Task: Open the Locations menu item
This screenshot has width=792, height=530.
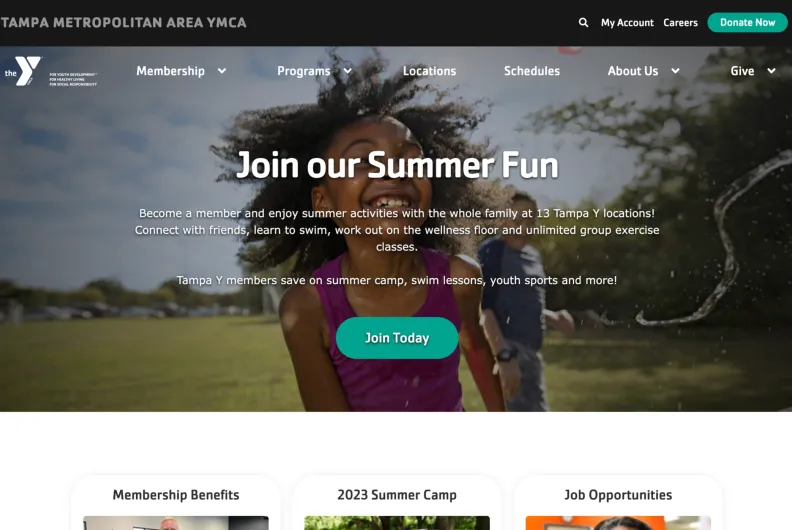Action: [429, 71]
